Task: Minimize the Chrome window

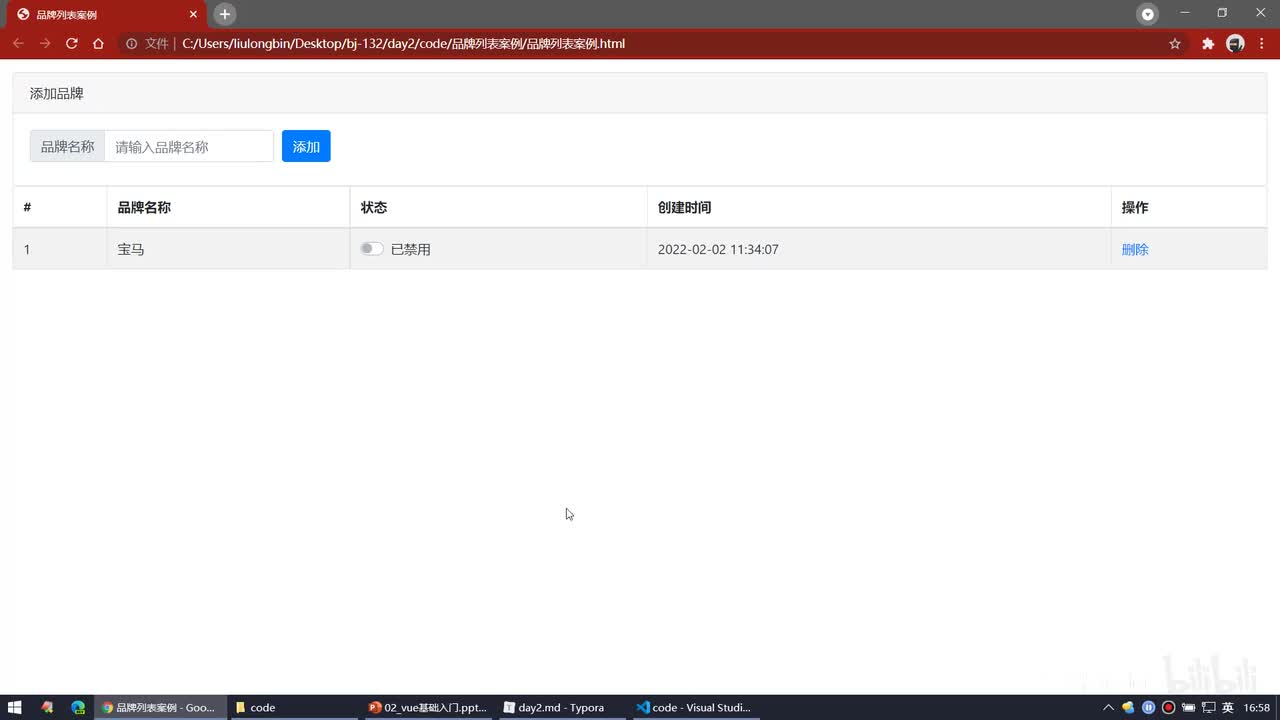Action: 1185,13
